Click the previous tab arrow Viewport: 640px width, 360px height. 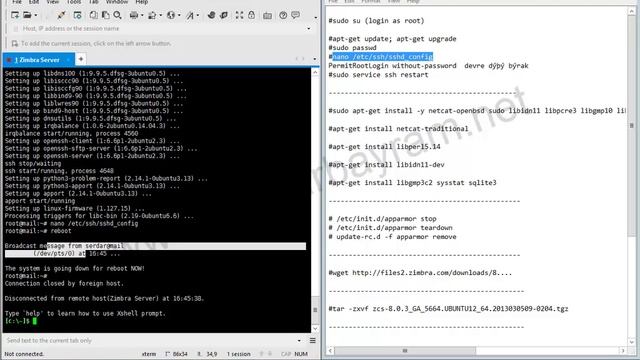tap(297, 59)
